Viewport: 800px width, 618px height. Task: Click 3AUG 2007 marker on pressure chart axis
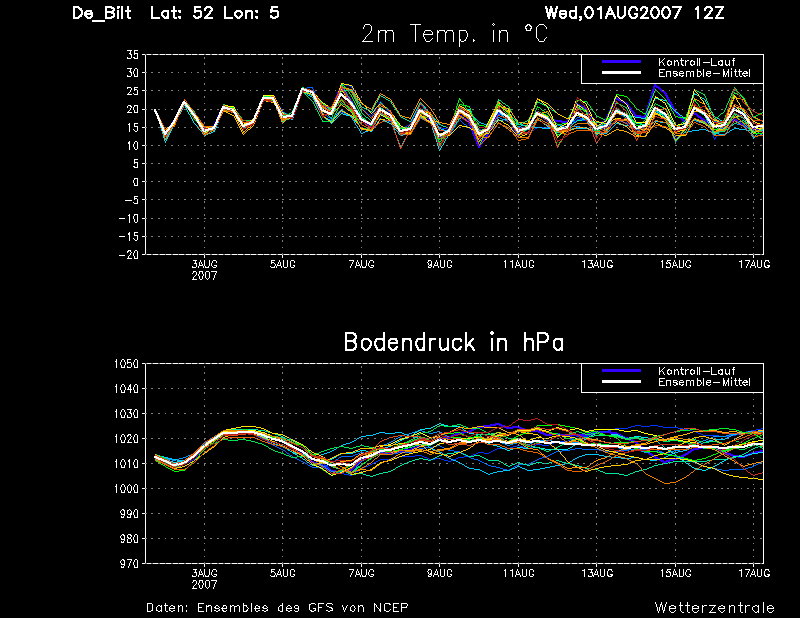coord(204,579)
